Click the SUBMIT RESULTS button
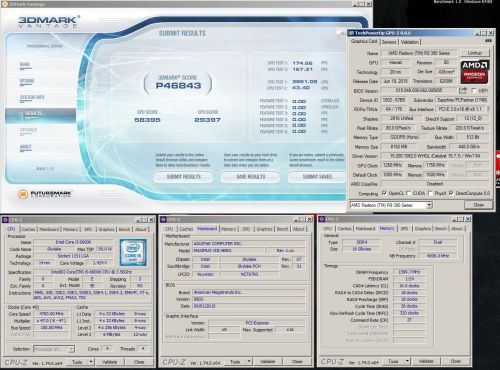The image size is (500, 370). coord(183,177)
